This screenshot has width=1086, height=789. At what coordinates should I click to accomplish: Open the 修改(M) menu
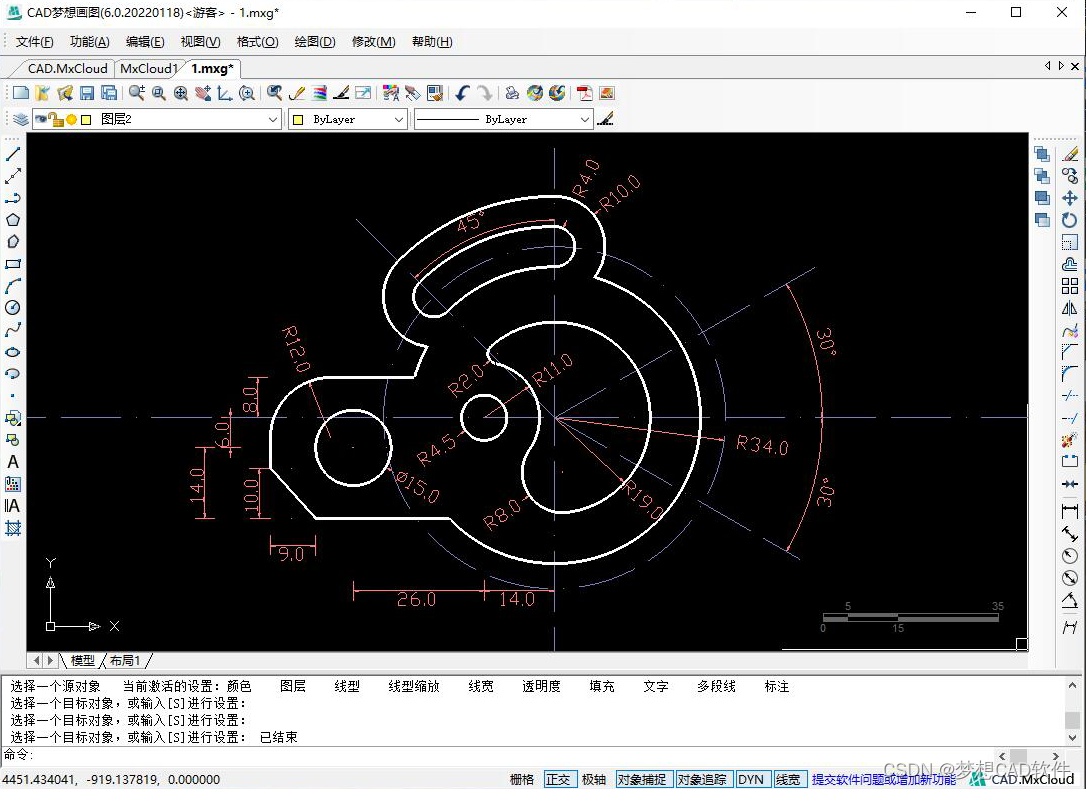point(373,42)
